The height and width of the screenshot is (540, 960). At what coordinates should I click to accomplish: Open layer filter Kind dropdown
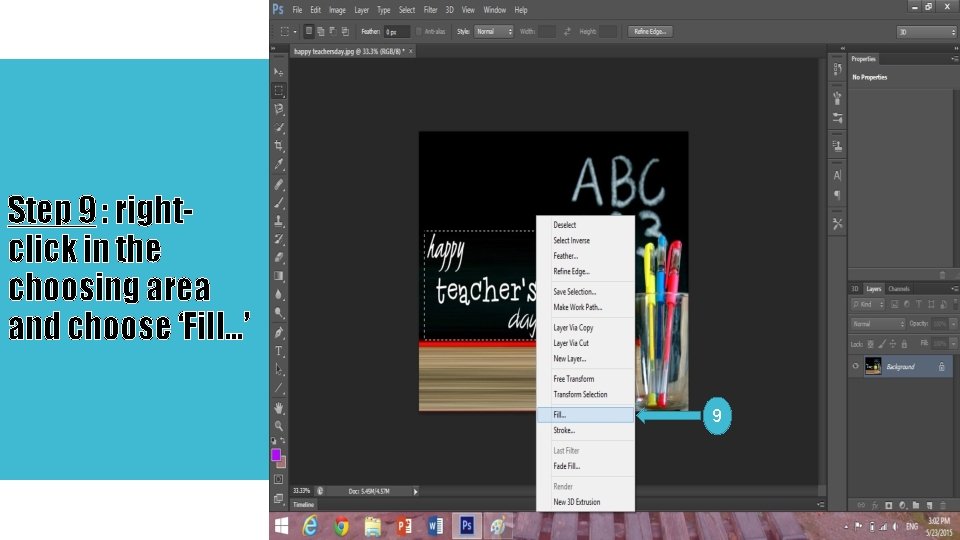(x=868, y=304)
